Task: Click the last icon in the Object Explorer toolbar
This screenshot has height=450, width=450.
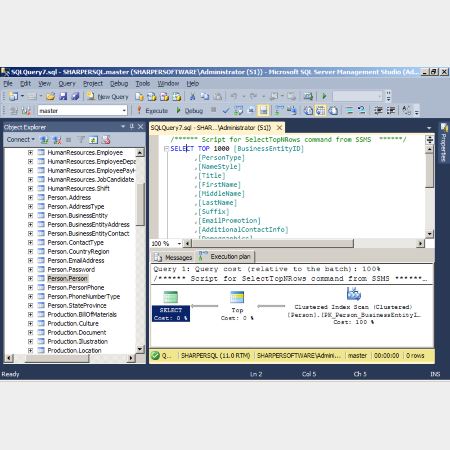Action: [106, 140]
